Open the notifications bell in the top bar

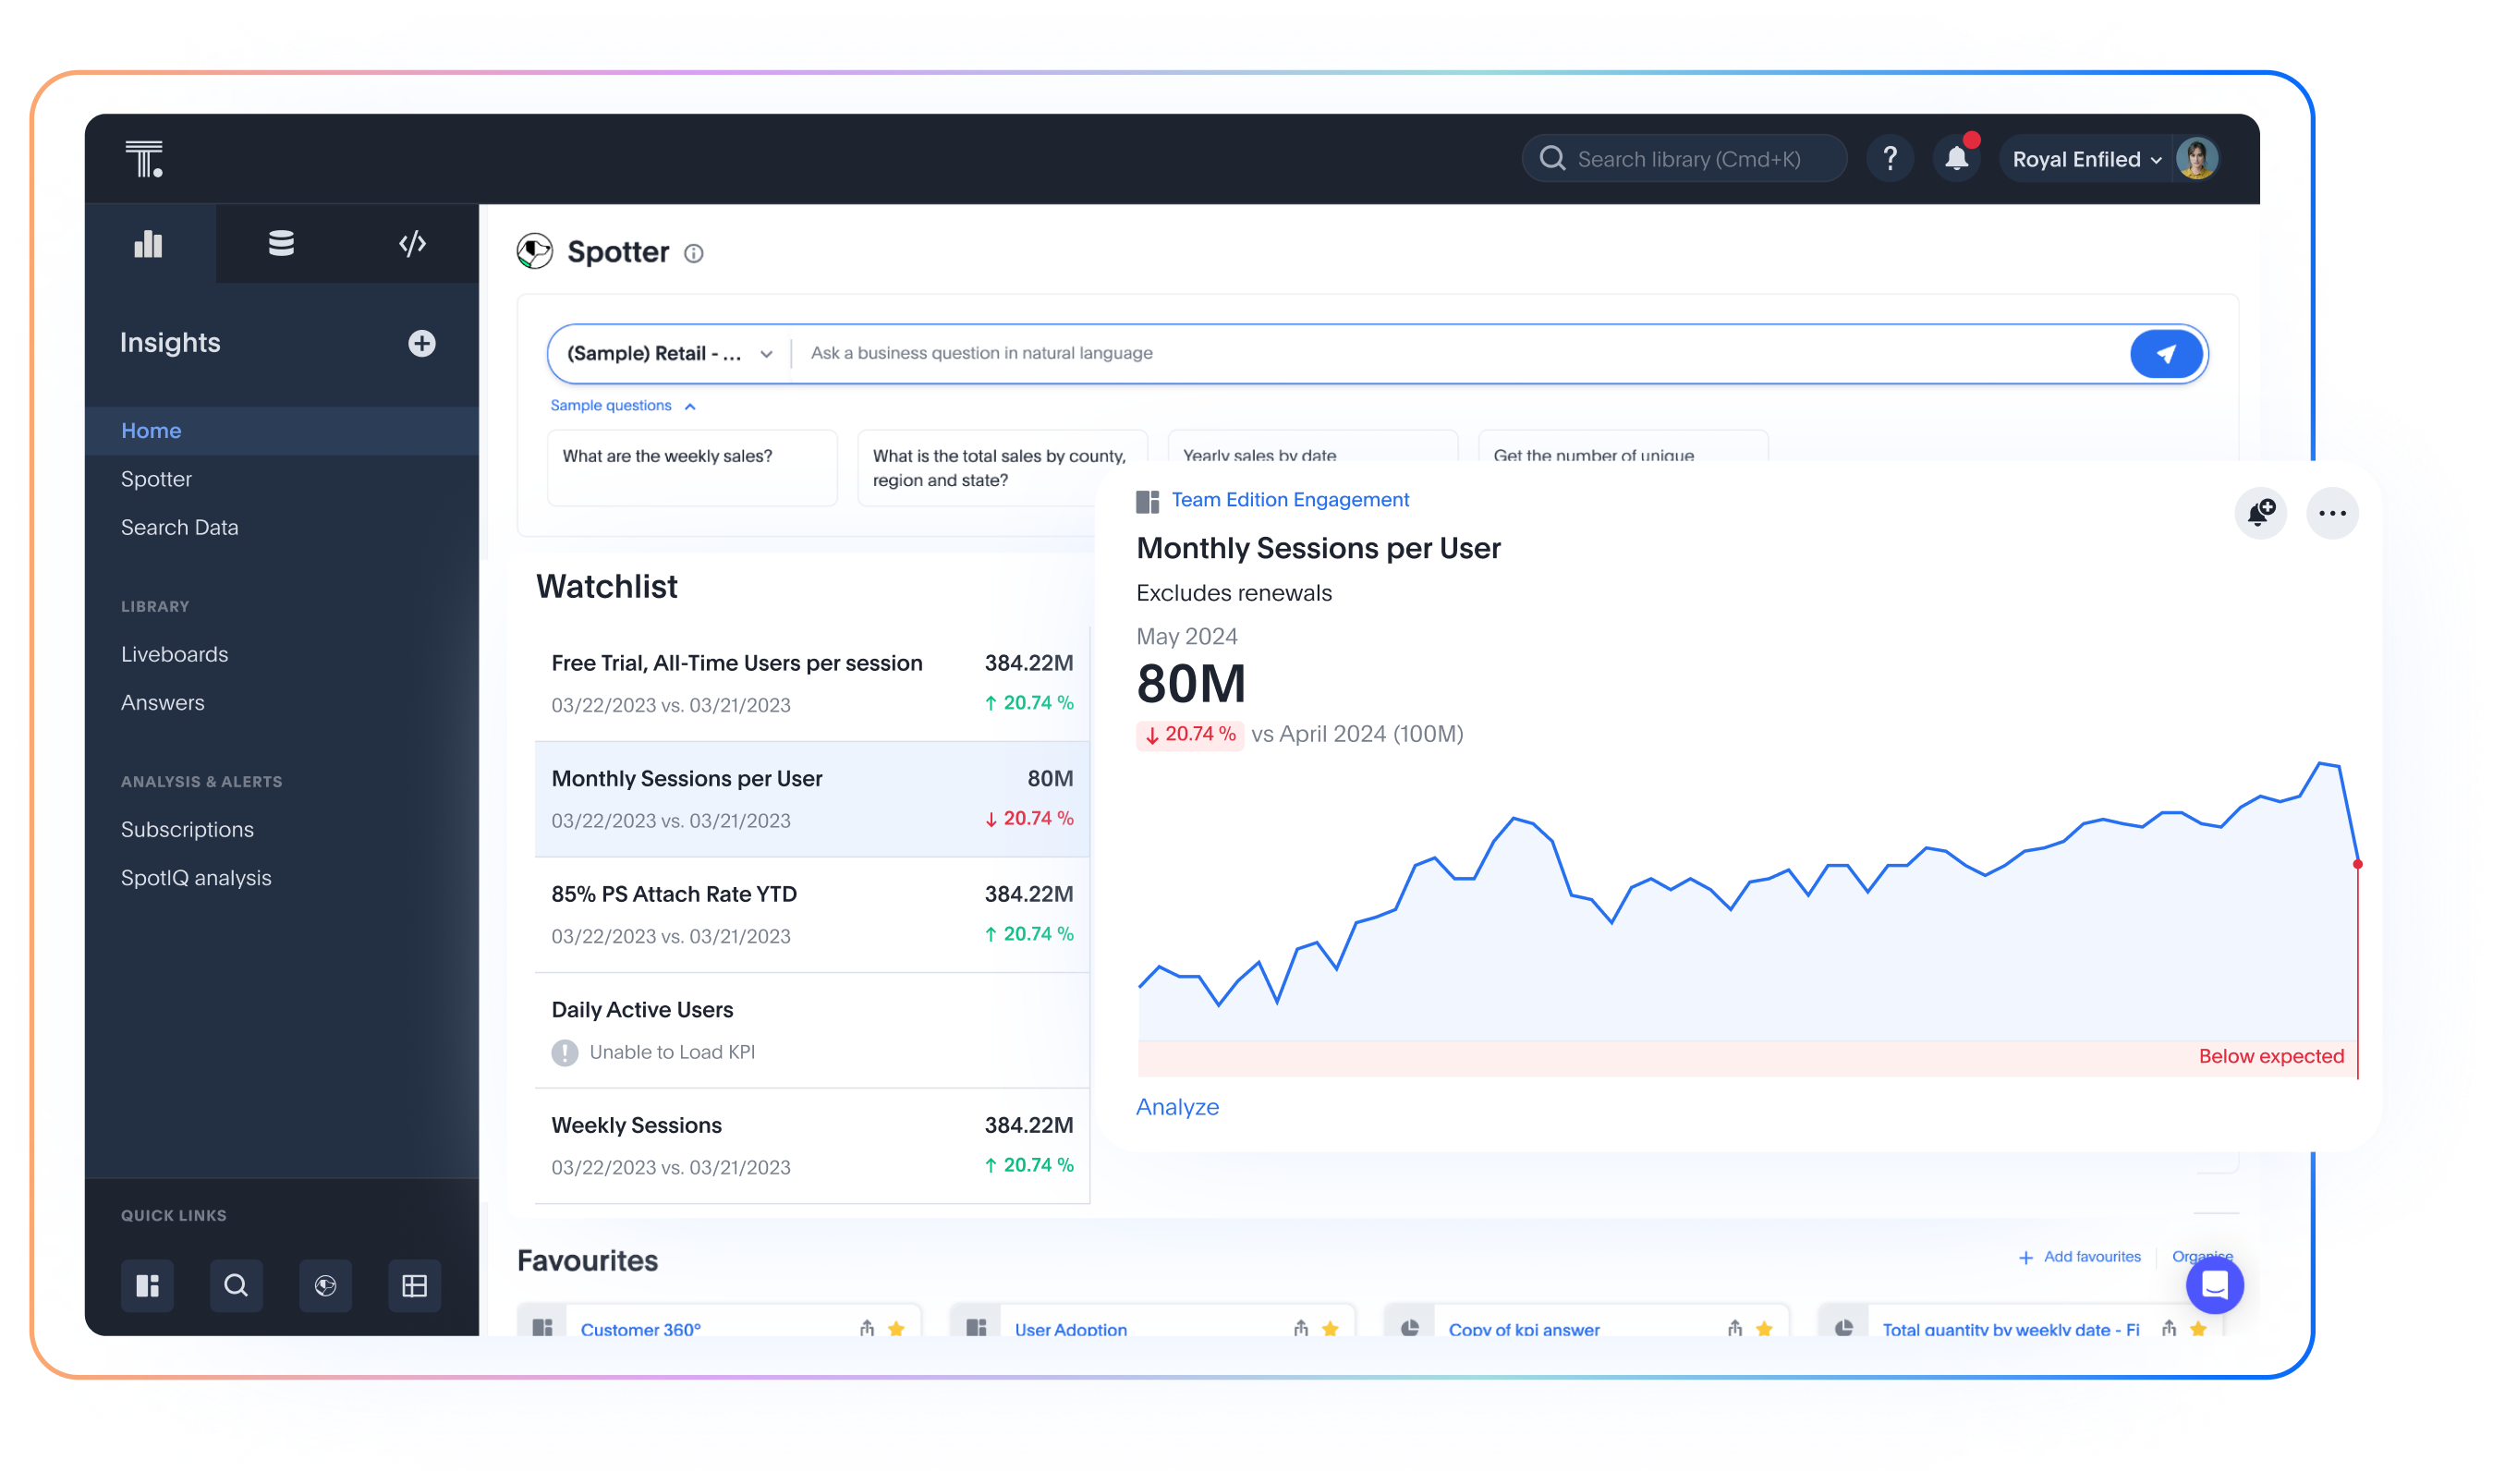pos(1956,158)
